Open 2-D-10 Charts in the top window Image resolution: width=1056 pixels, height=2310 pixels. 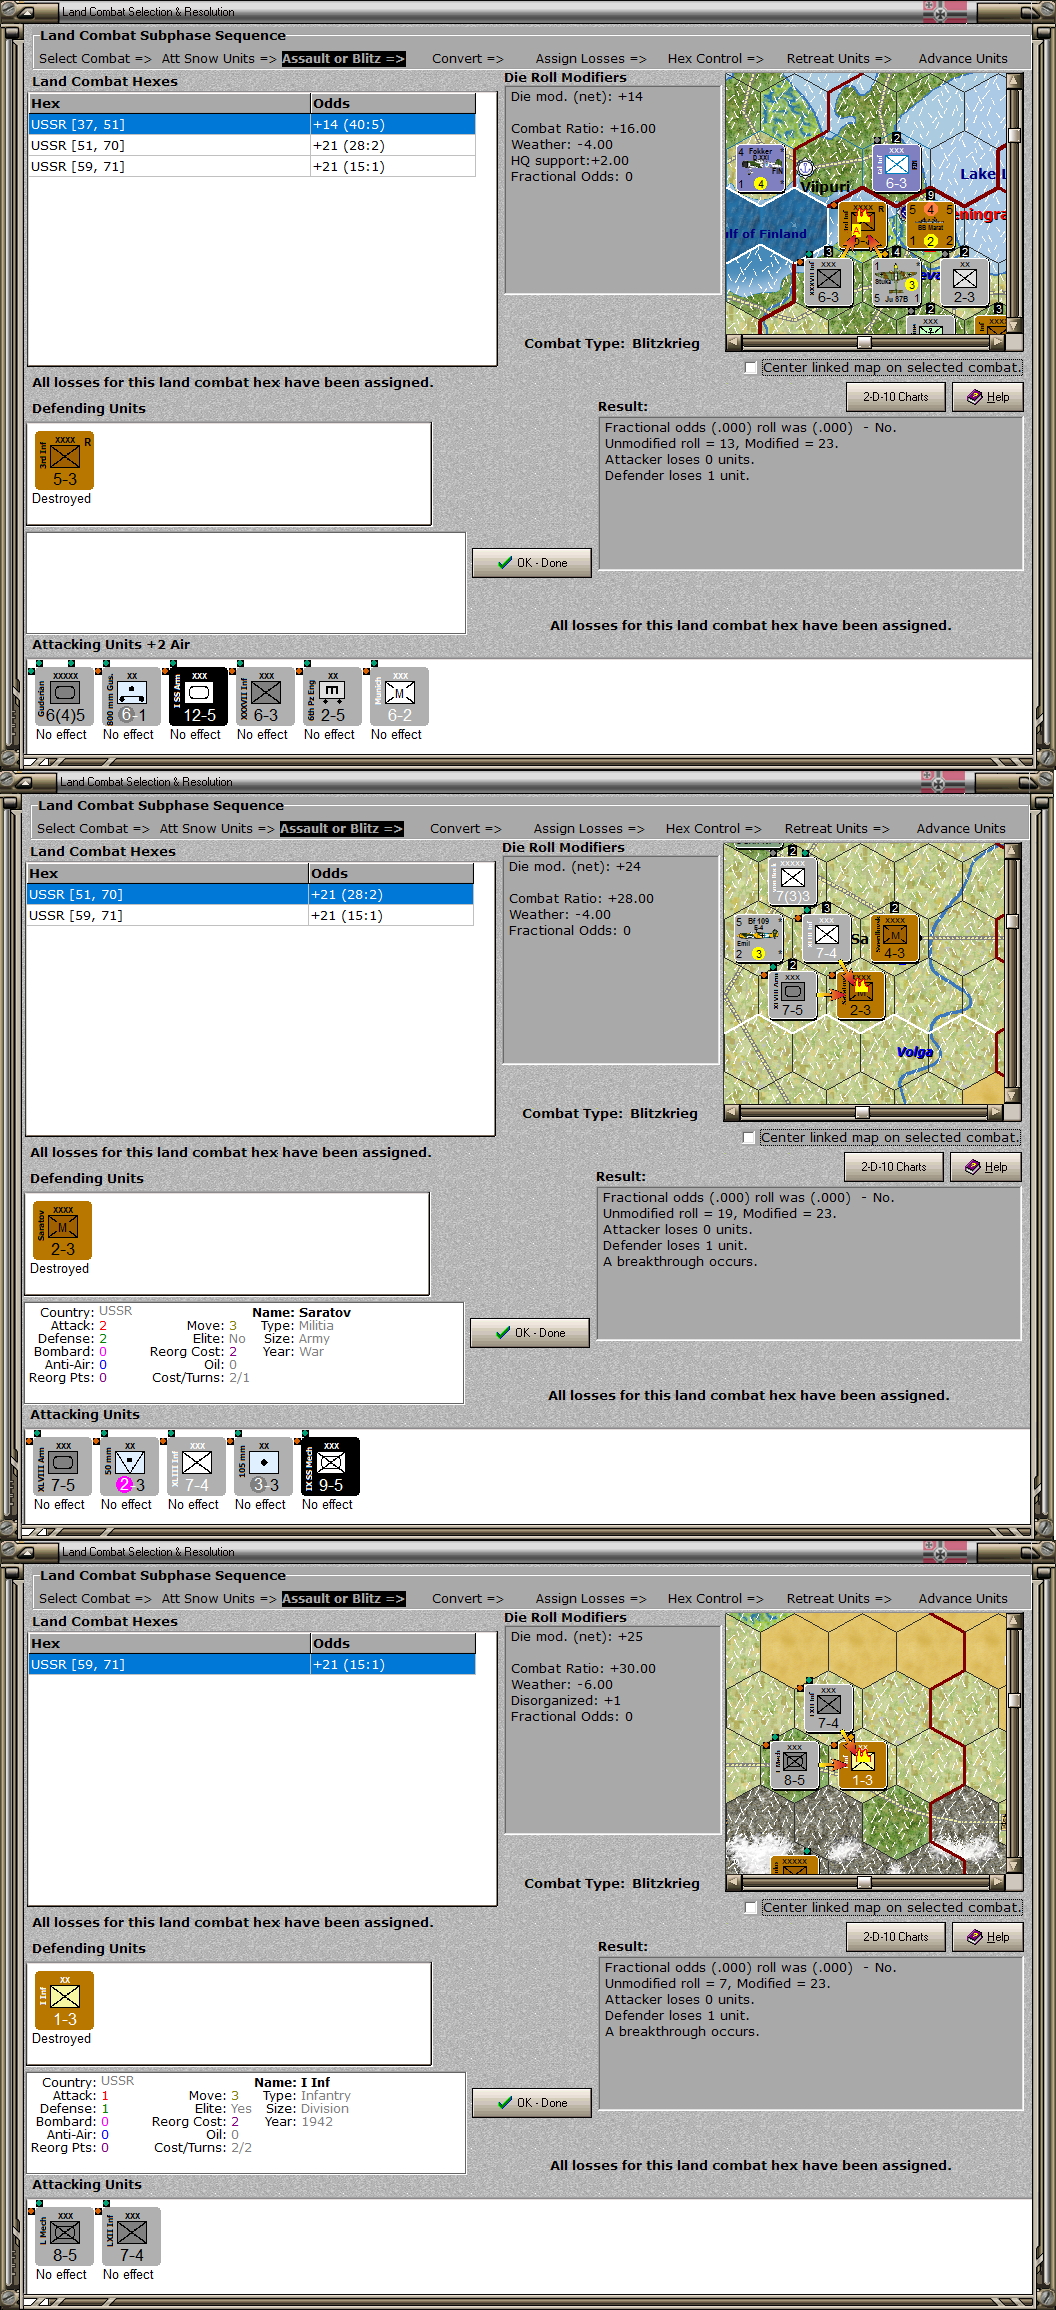tap(896, 397)
